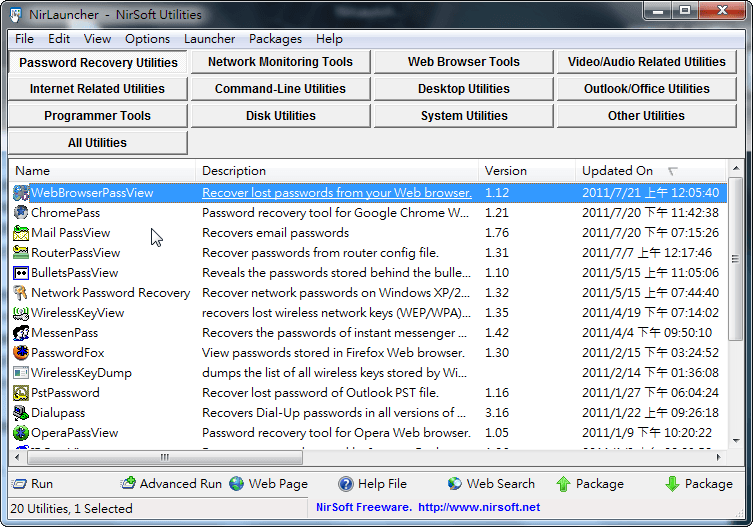Click the WirelessKeyDump icon
The height and width of the screenshot is (527, 753).
[21, 373]
